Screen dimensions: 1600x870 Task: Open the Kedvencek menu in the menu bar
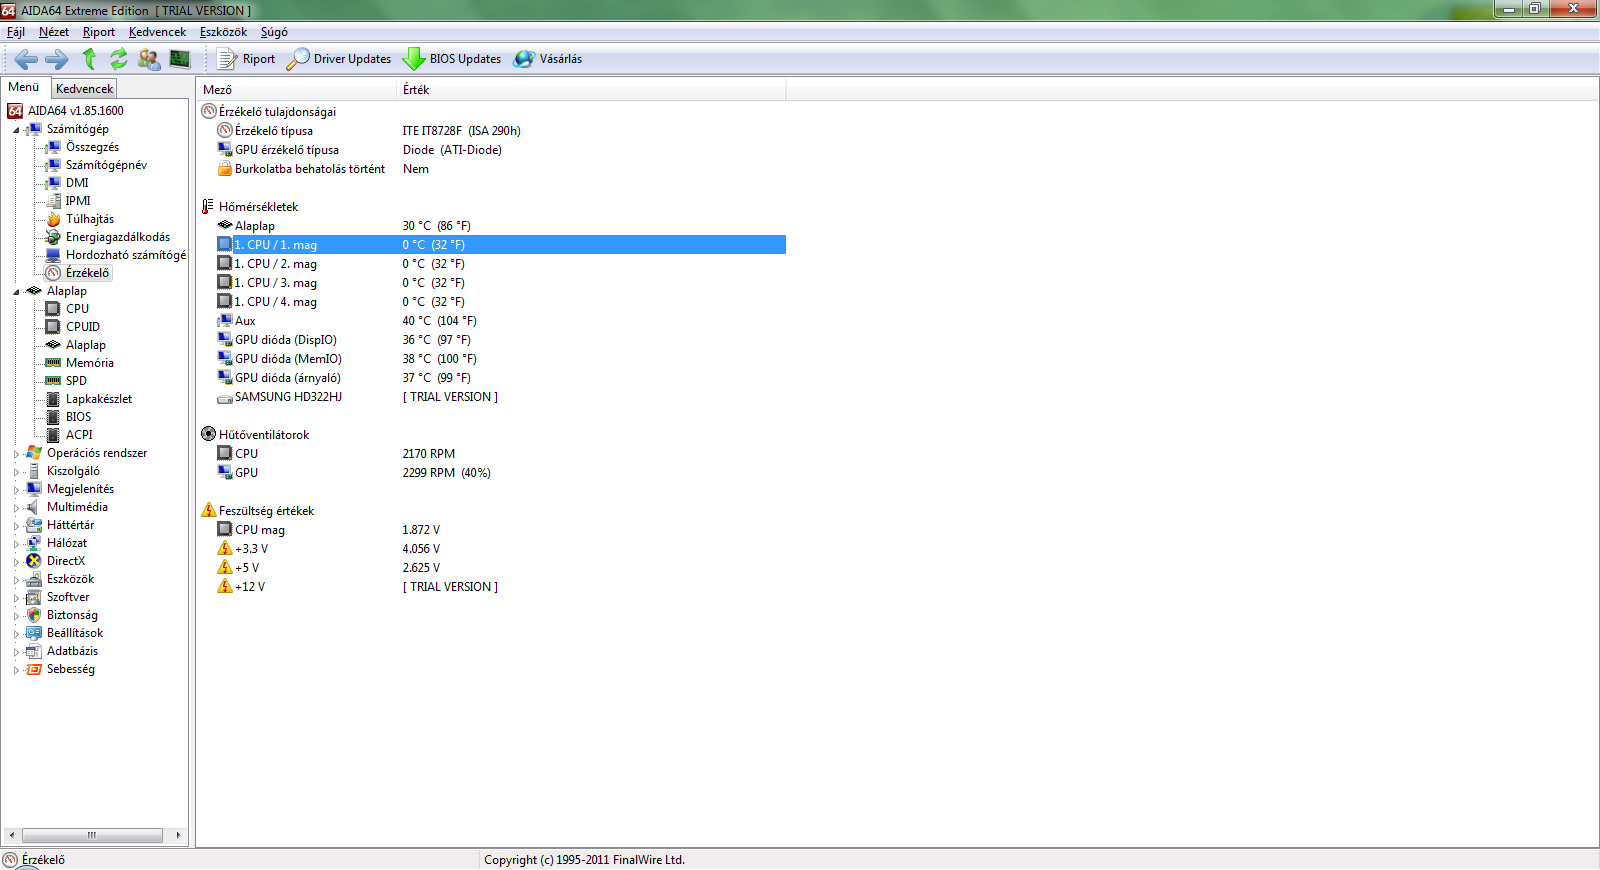(x=157, y=32)
